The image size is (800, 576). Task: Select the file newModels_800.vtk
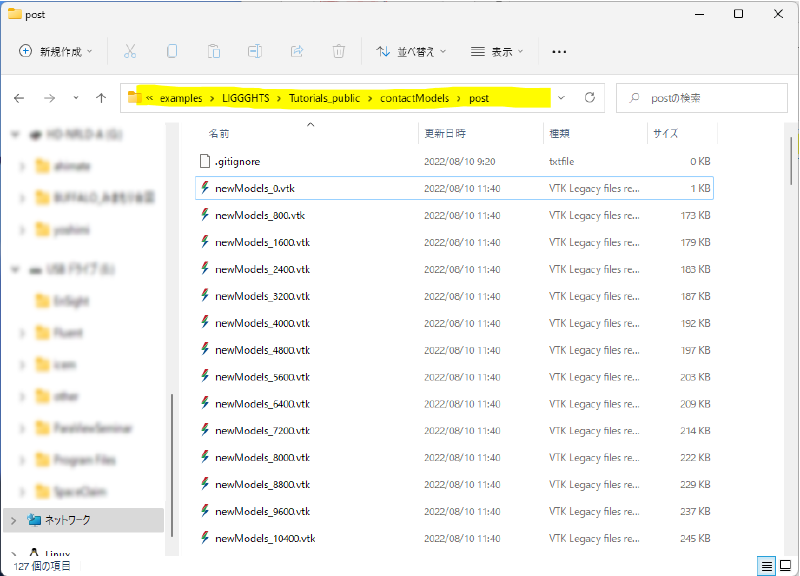pyautogui.click(x=259, y=215)
